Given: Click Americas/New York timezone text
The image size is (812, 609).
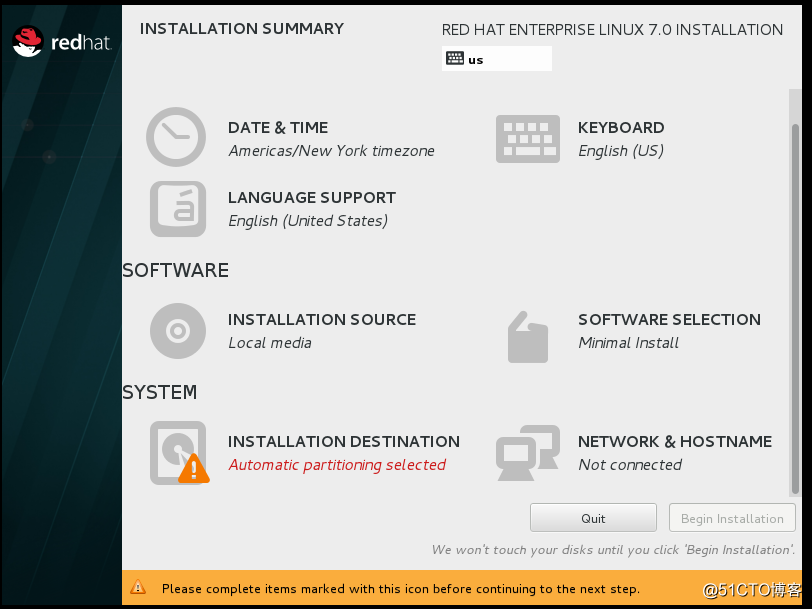Looking at the screenshot, I should pos(331,151).
